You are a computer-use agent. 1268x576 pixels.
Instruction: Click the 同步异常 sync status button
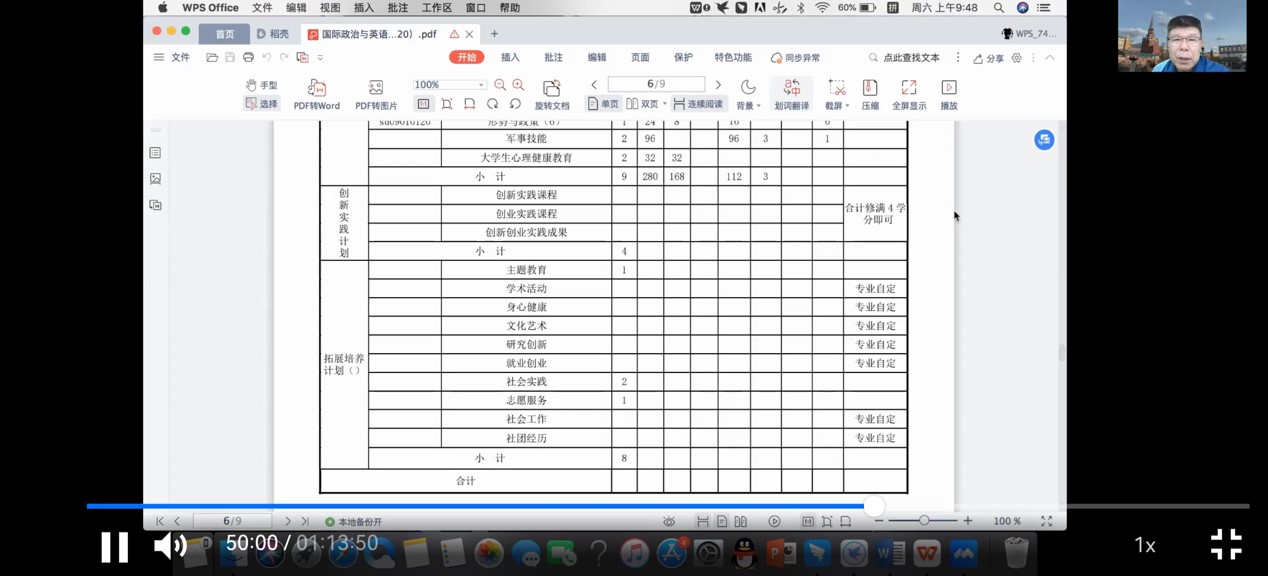pos(796,58)
